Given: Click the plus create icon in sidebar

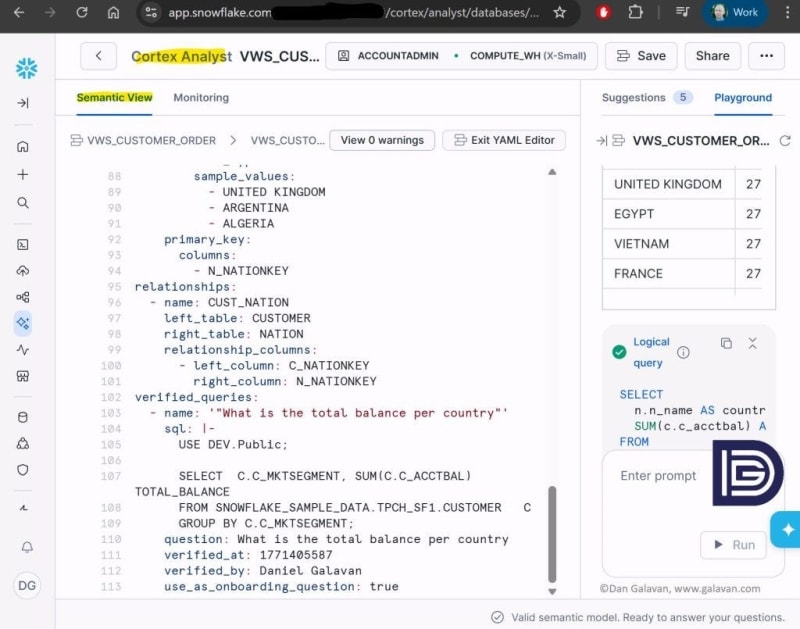Looking at the screenshot, I should point(22,175).
